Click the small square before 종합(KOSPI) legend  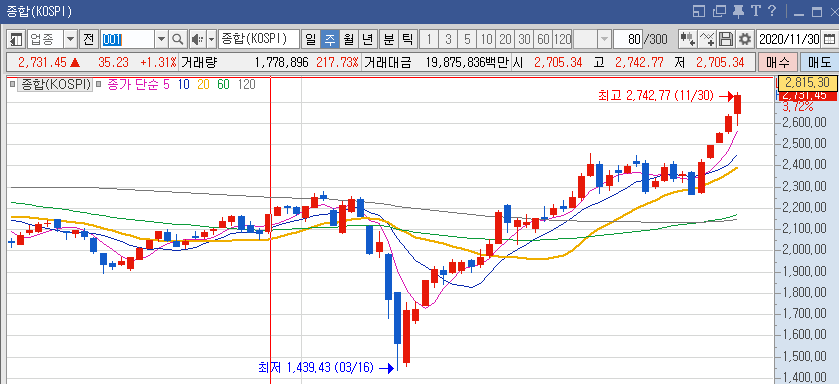click(12, 84)
